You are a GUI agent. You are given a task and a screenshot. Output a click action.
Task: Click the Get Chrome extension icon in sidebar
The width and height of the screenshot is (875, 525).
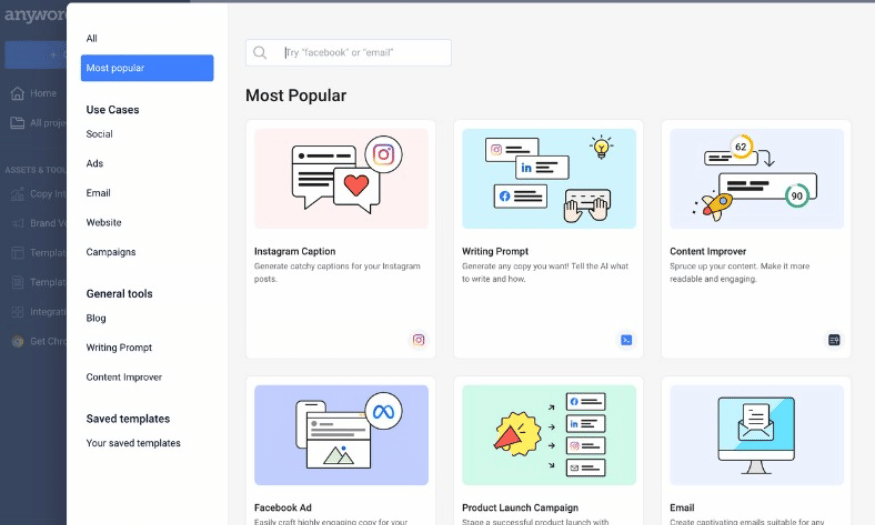[x=18, y=341]
